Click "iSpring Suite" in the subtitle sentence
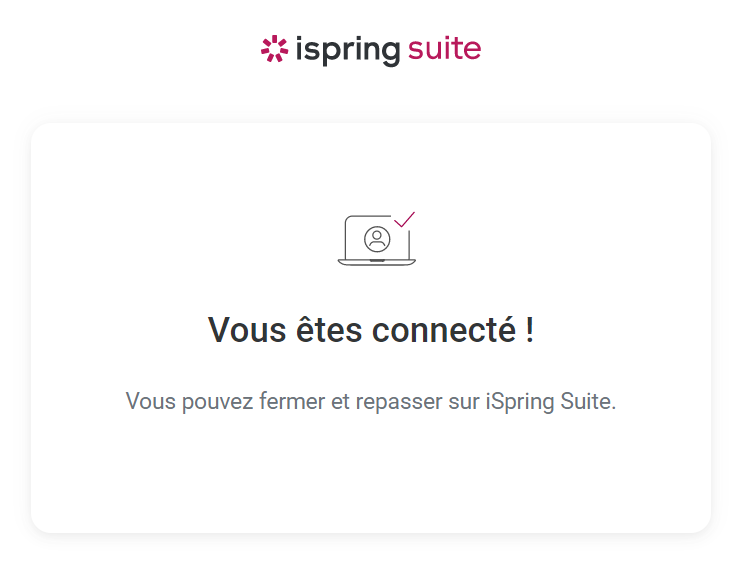 (x=551, y=402)
